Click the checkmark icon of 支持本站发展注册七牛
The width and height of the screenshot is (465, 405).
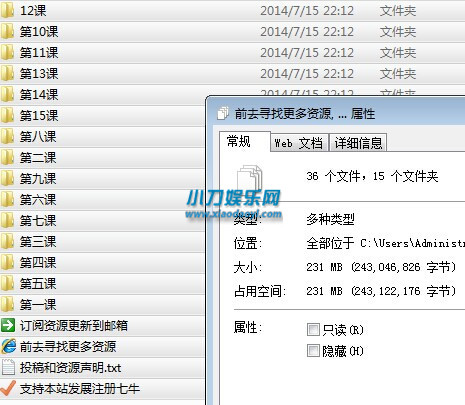[x=8, y=388]
